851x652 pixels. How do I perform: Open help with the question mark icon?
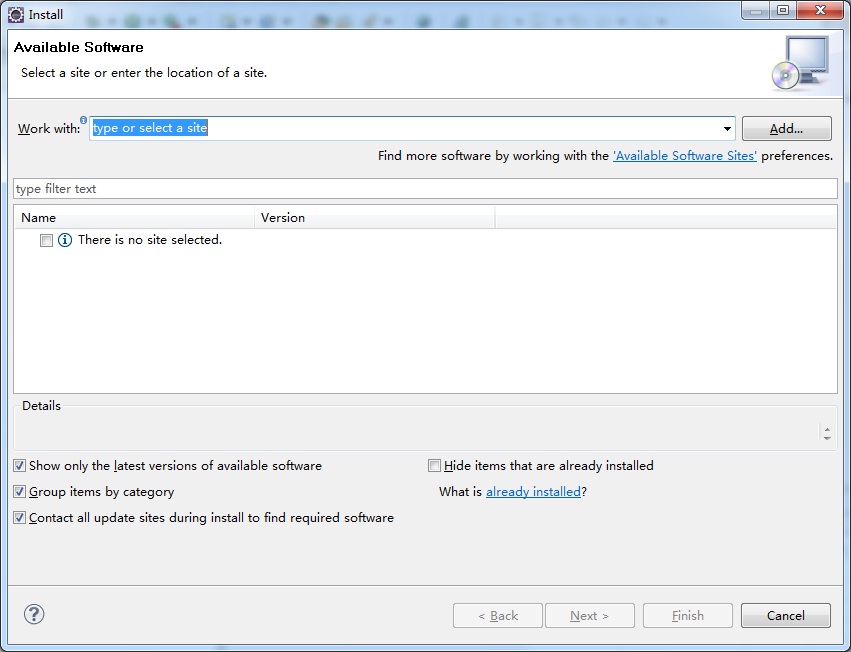[x=34, y=614]
